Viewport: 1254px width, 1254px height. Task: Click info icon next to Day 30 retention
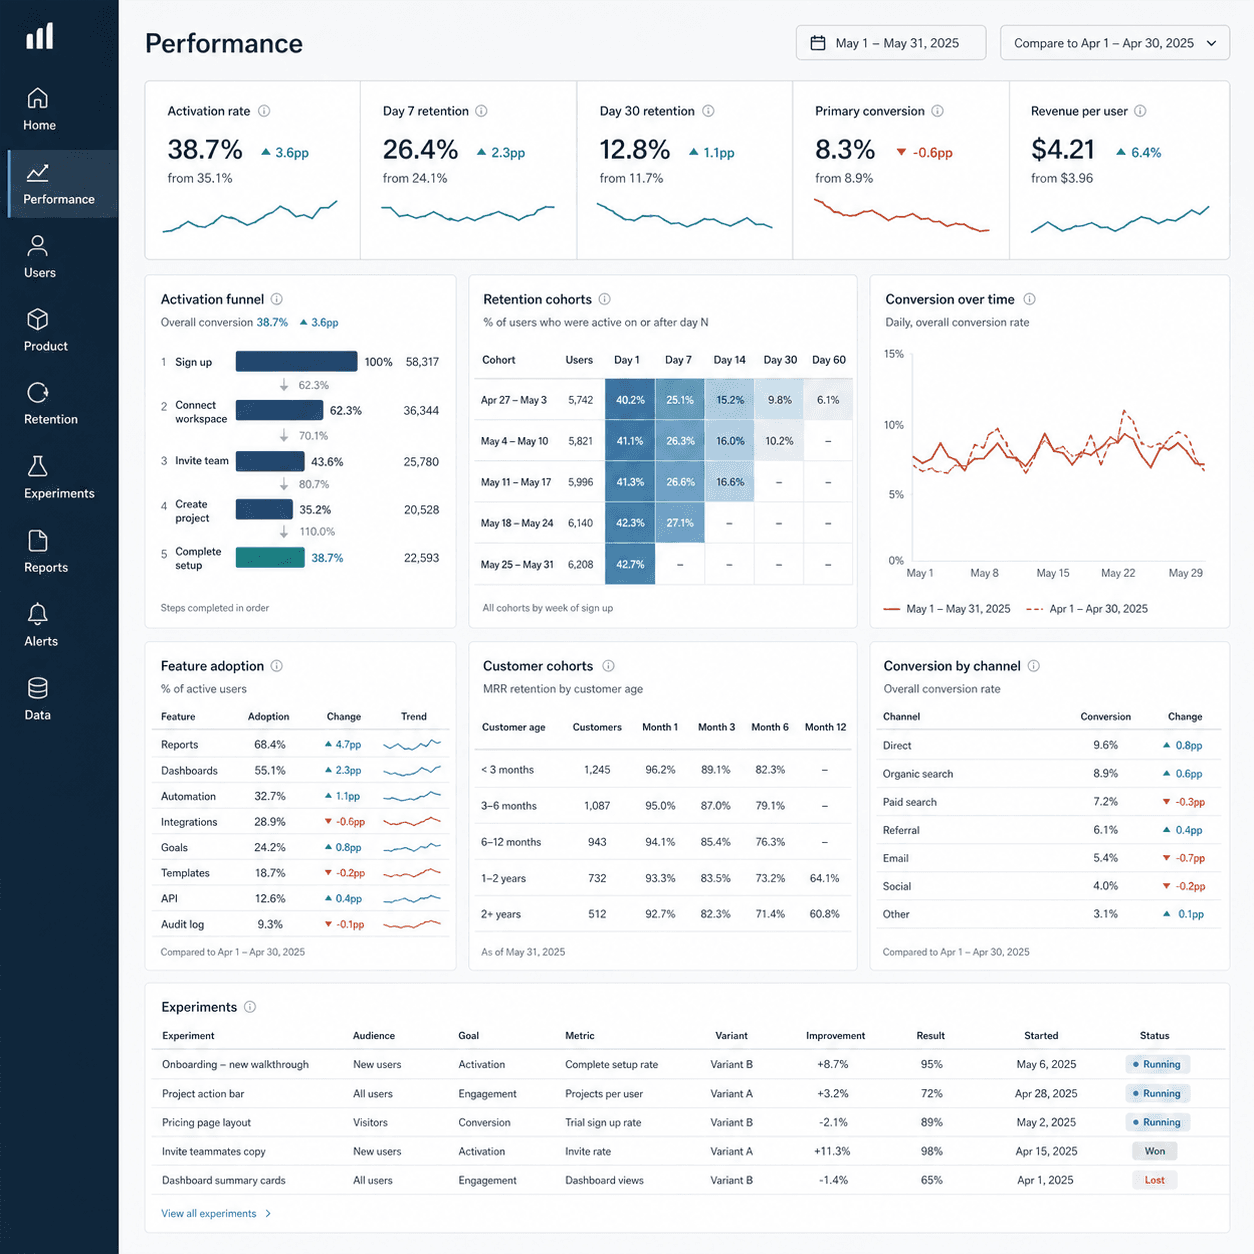tap(708, 111)
